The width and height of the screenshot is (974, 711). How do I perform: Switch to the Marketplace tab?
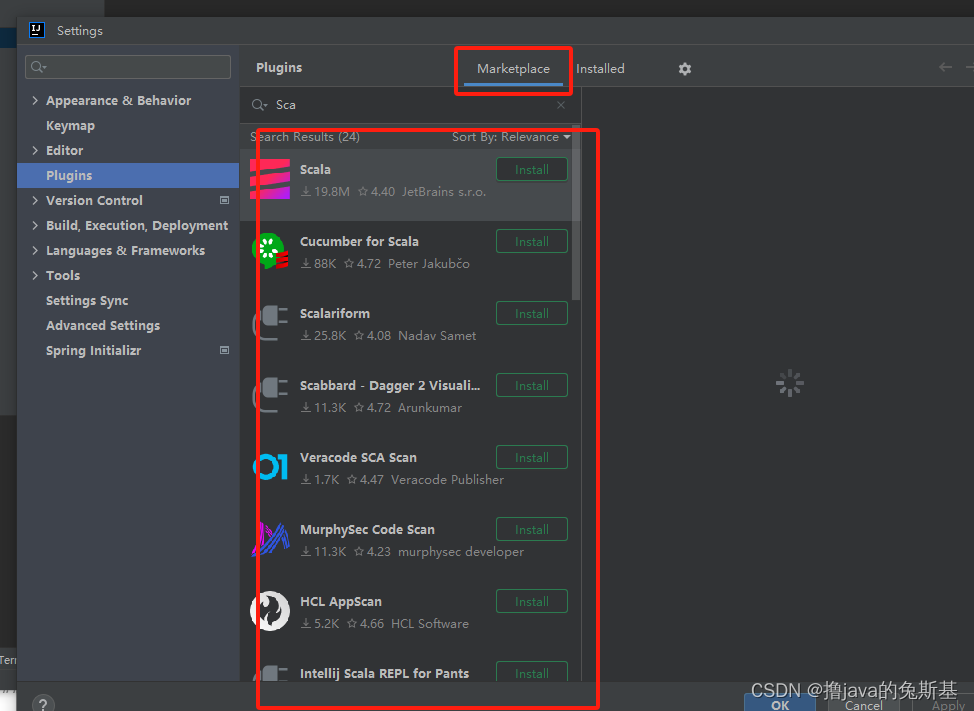pos(513,69)
